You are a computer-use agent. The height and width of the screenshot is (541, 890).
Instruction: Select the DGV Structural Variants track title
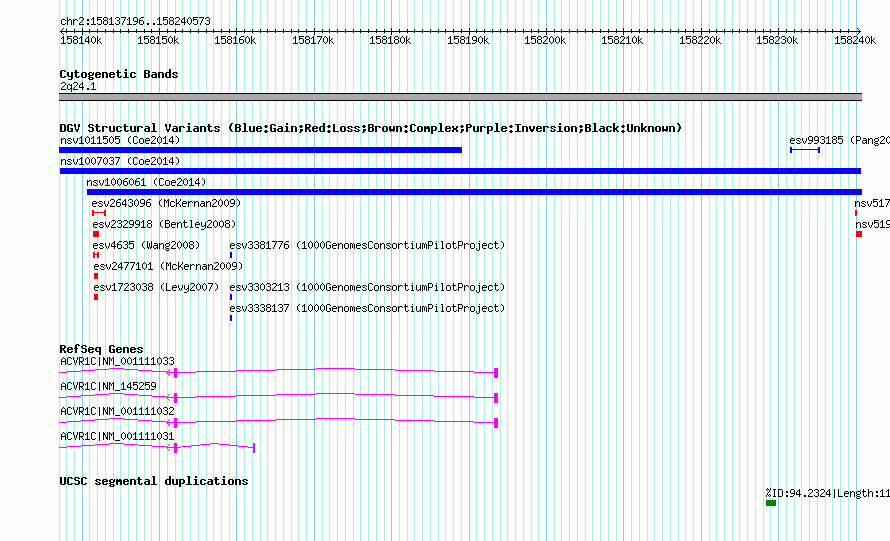370,128
